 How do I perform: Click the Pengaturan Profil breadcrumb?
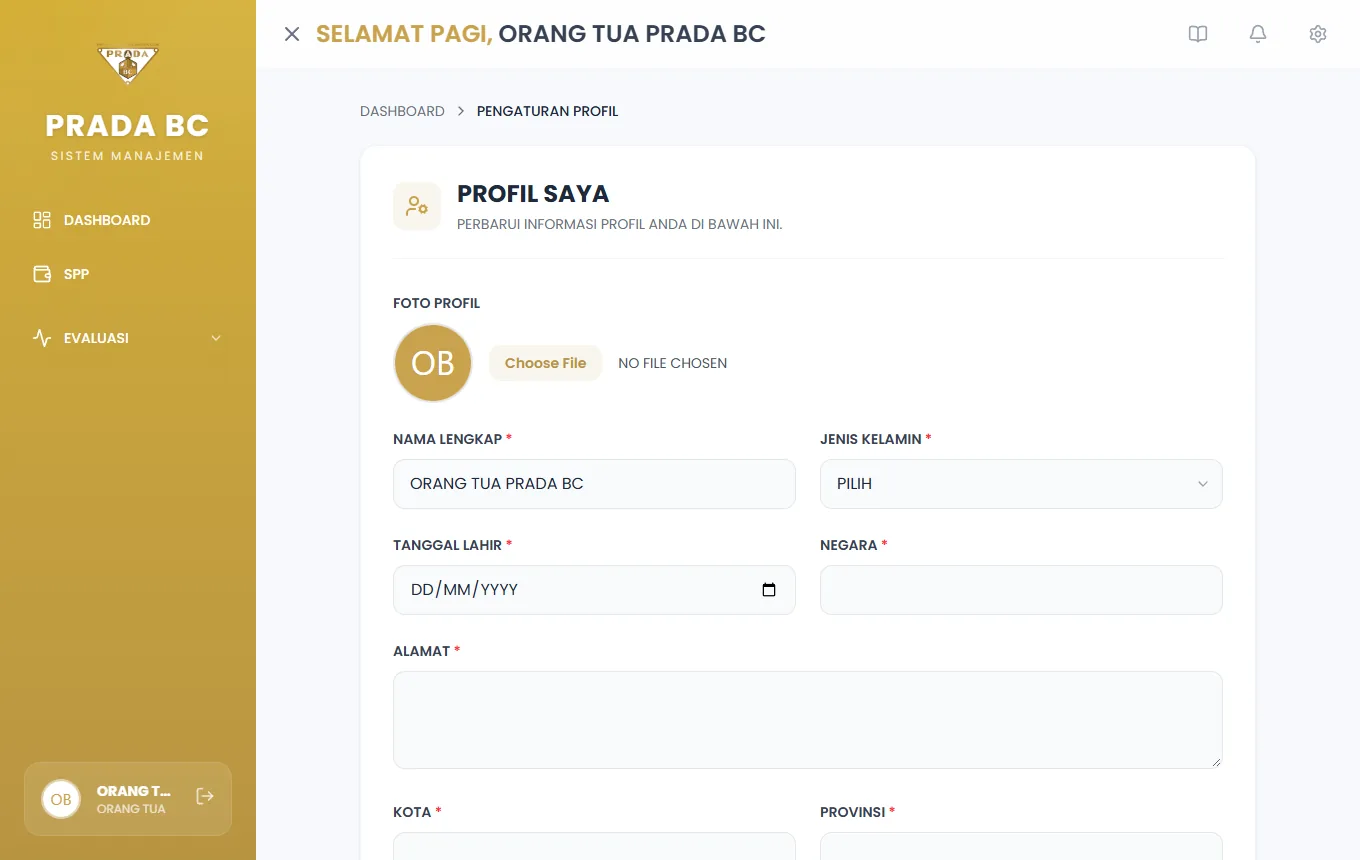547,111
